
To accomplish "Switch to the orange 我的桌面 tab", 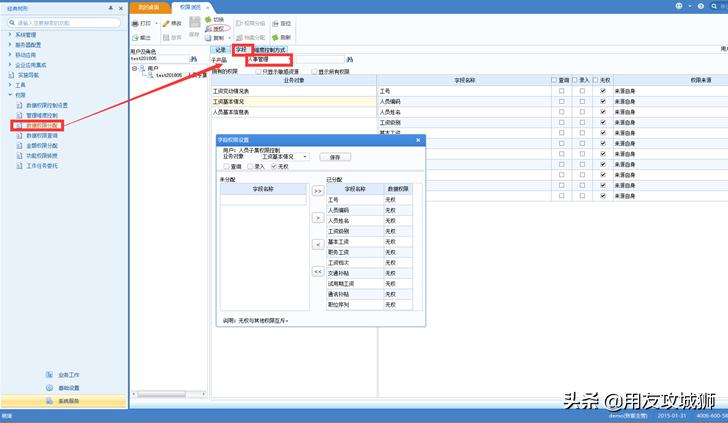I will [x=149, y=7].
